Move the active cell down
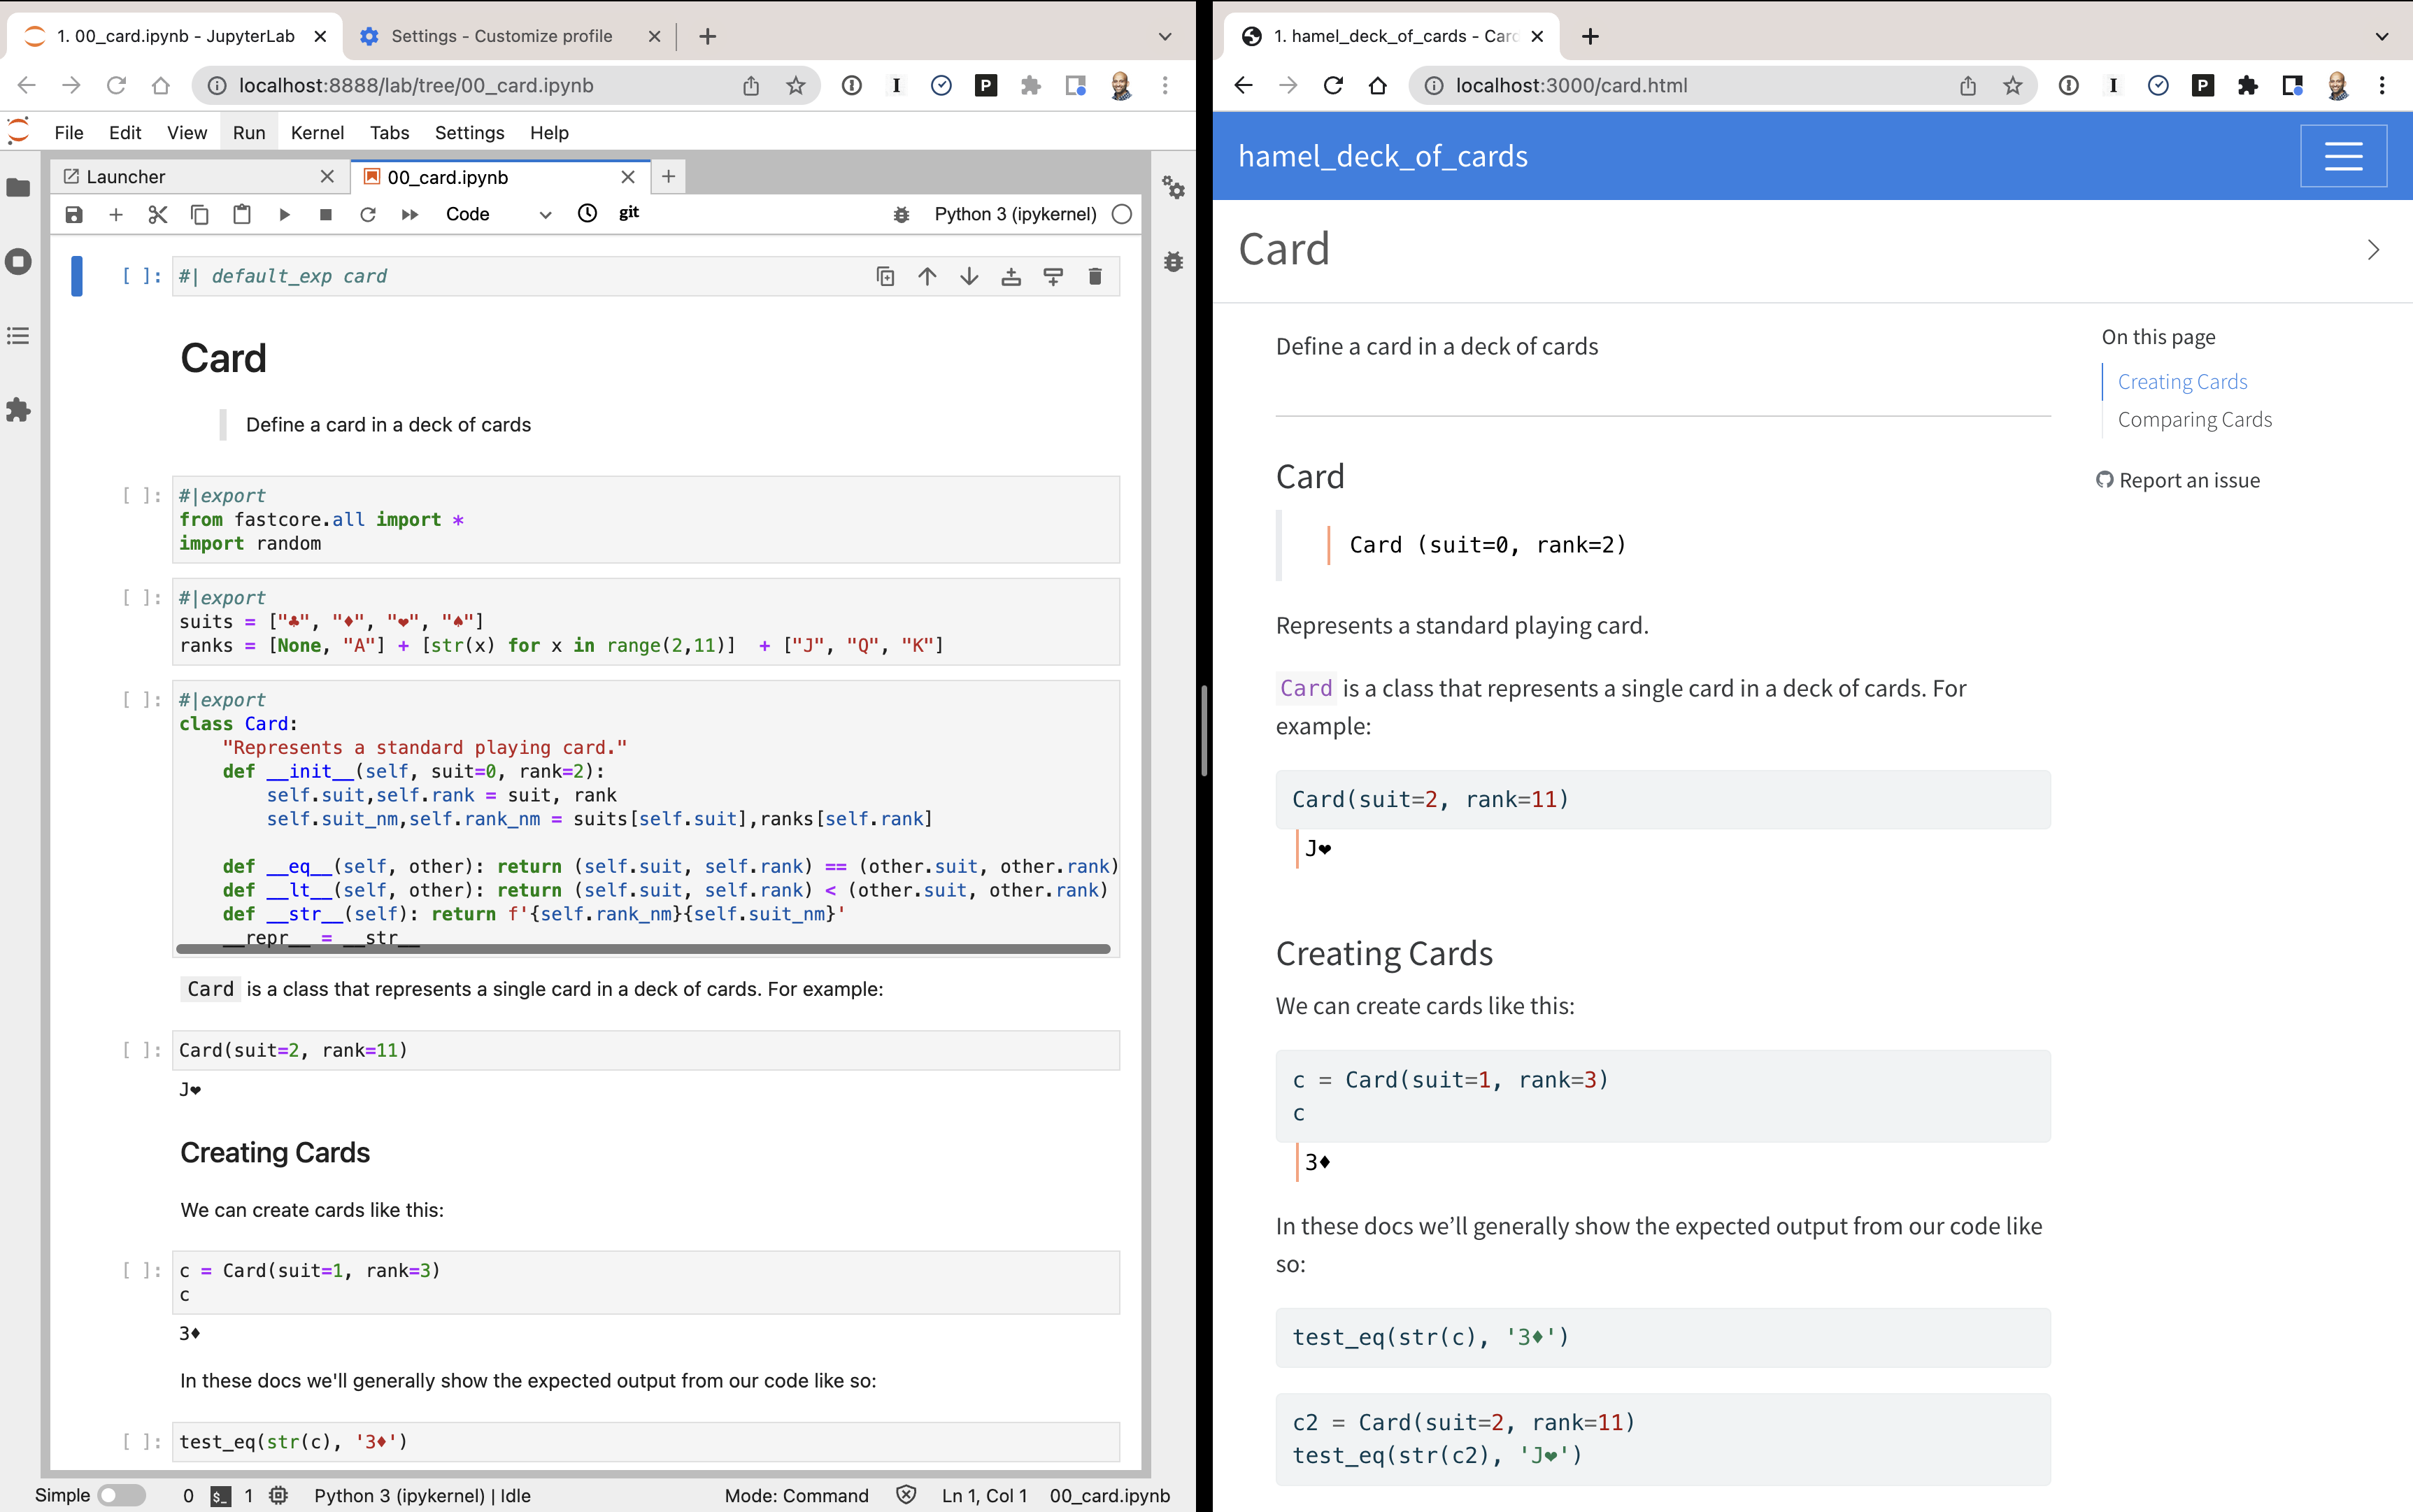 [969, 277]
